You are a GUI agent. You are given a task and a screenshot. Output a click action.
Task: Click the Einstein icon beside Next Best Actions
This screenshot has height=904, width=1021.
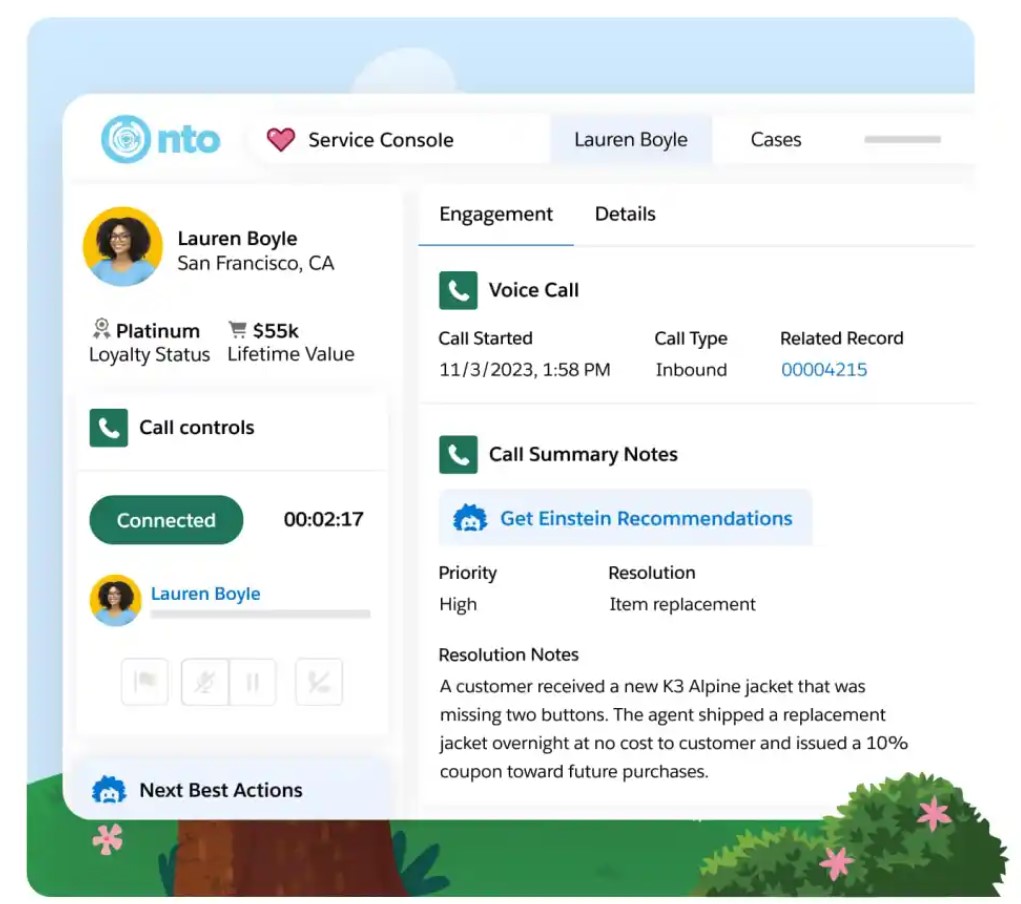coord(109,789)
